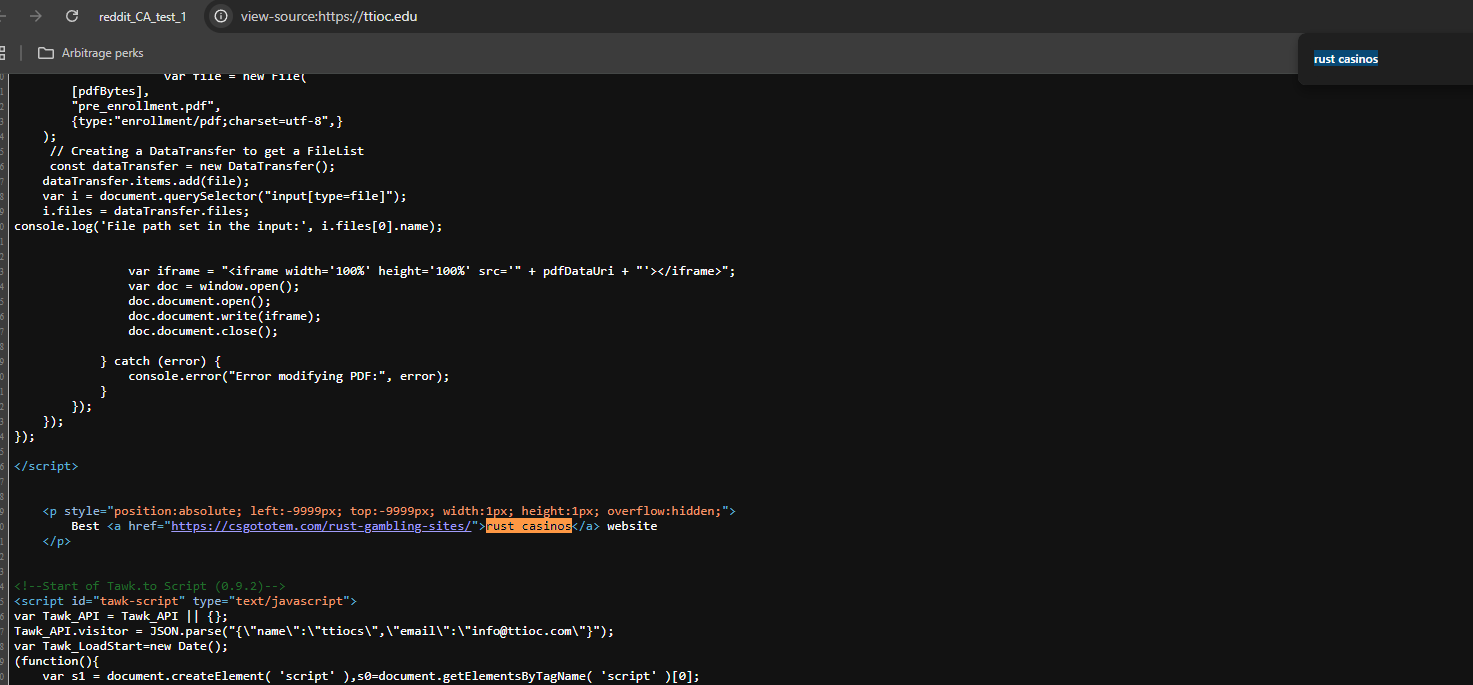This screenshot has width=1473, height=685.
Task: Select the reddit_CA_test_1 label
Action: coord(142,17)
